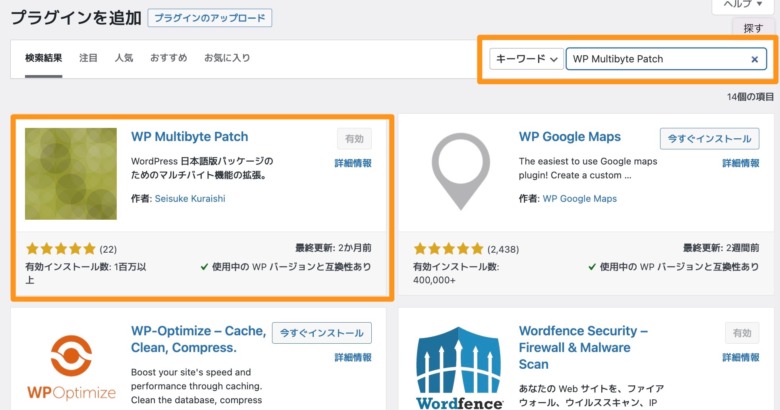780x410 pixels.
Task: Click the author link WP Google Maps
Action: (x=580, y=199)
